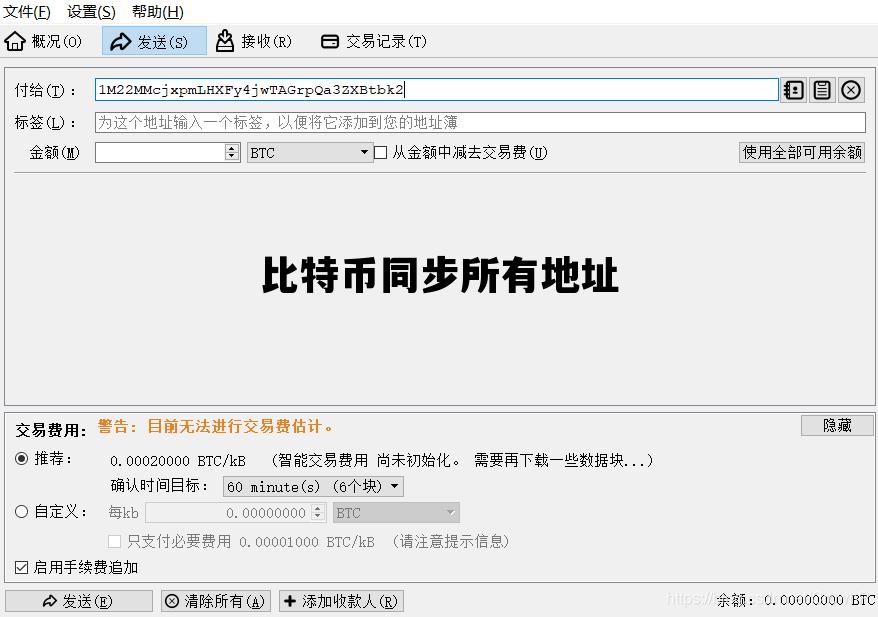This screenshot has width=878, height=617.
Task: Open the 确认时间目标 60 minute(s) dropdown
Action: click(x=313, y=486)
